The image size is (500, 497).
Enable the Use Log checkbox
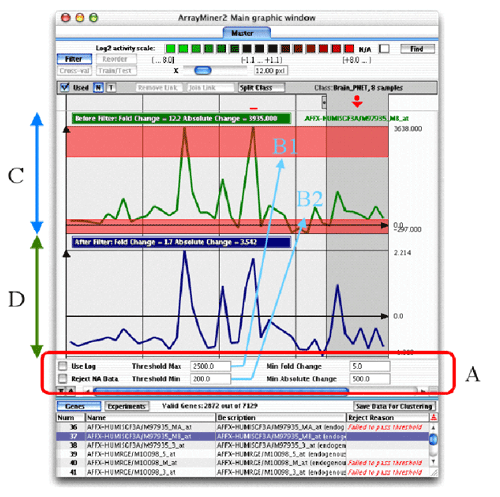[x=62, y=366]
